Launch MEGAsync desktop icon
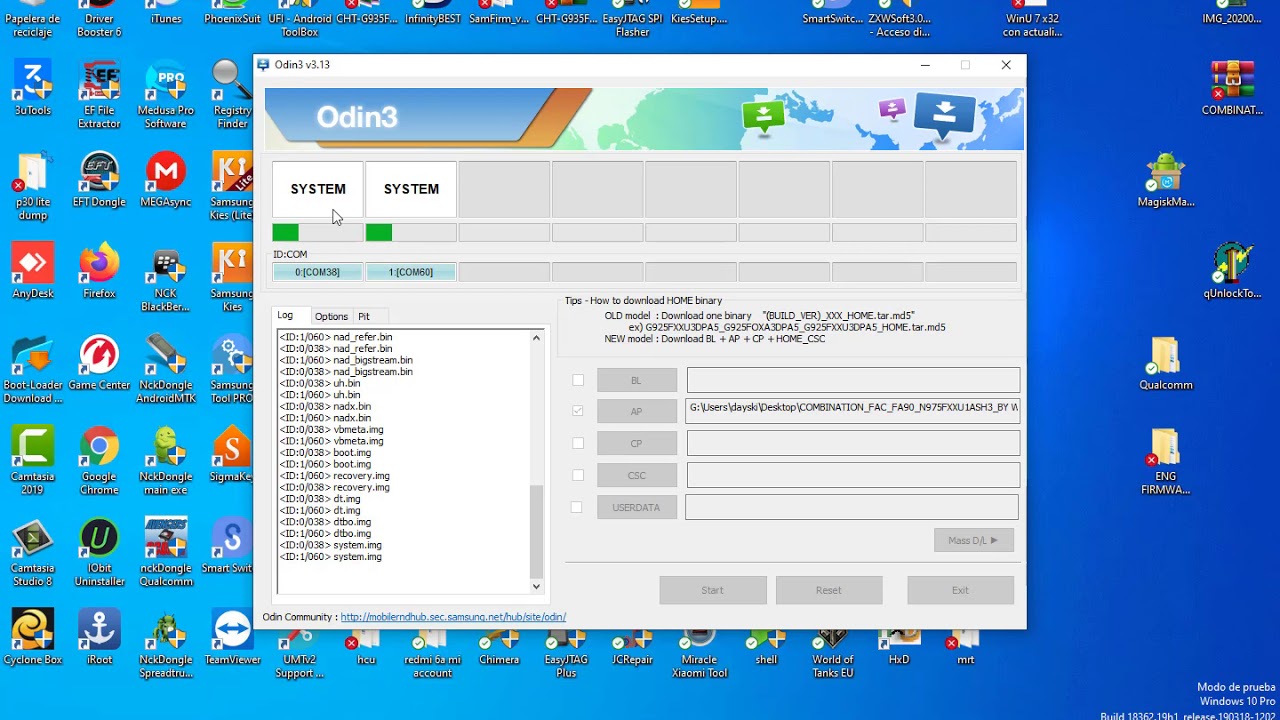This screenshot has height=720, width=1280. point(166,180)
